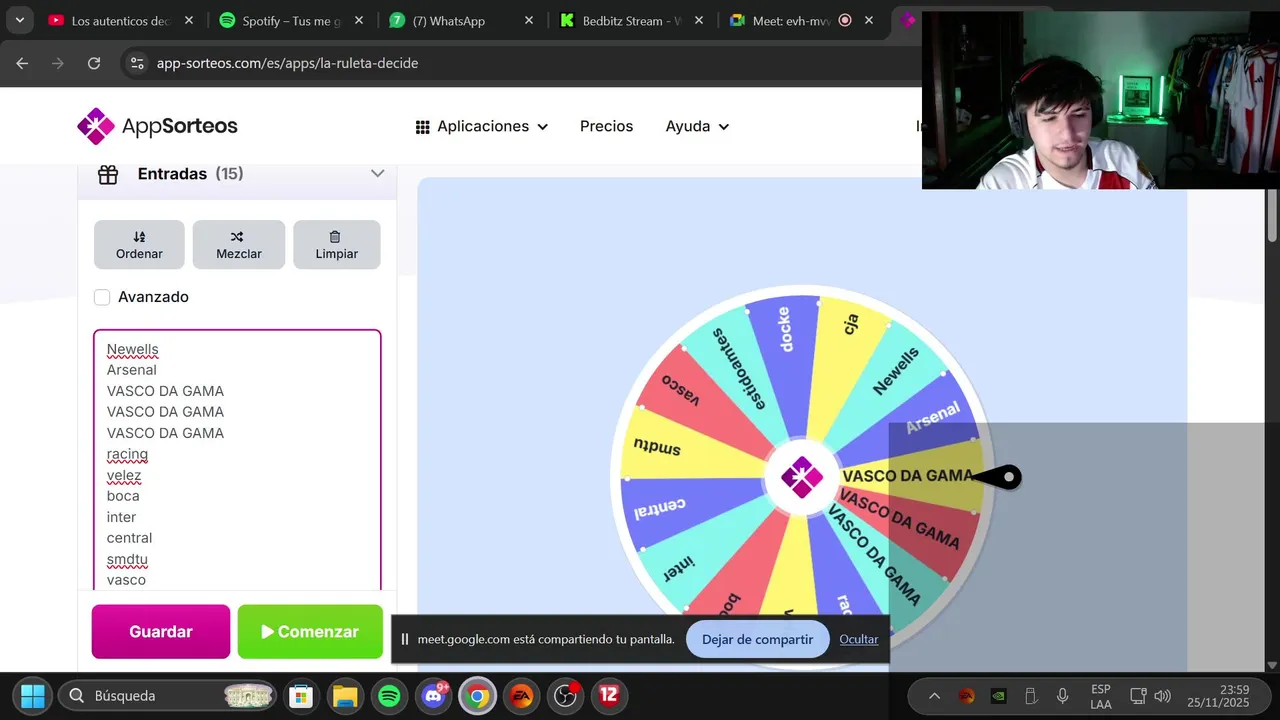Click Chrome icon in taskbar
The image size is (1280, 720).
tap(477, 696)
